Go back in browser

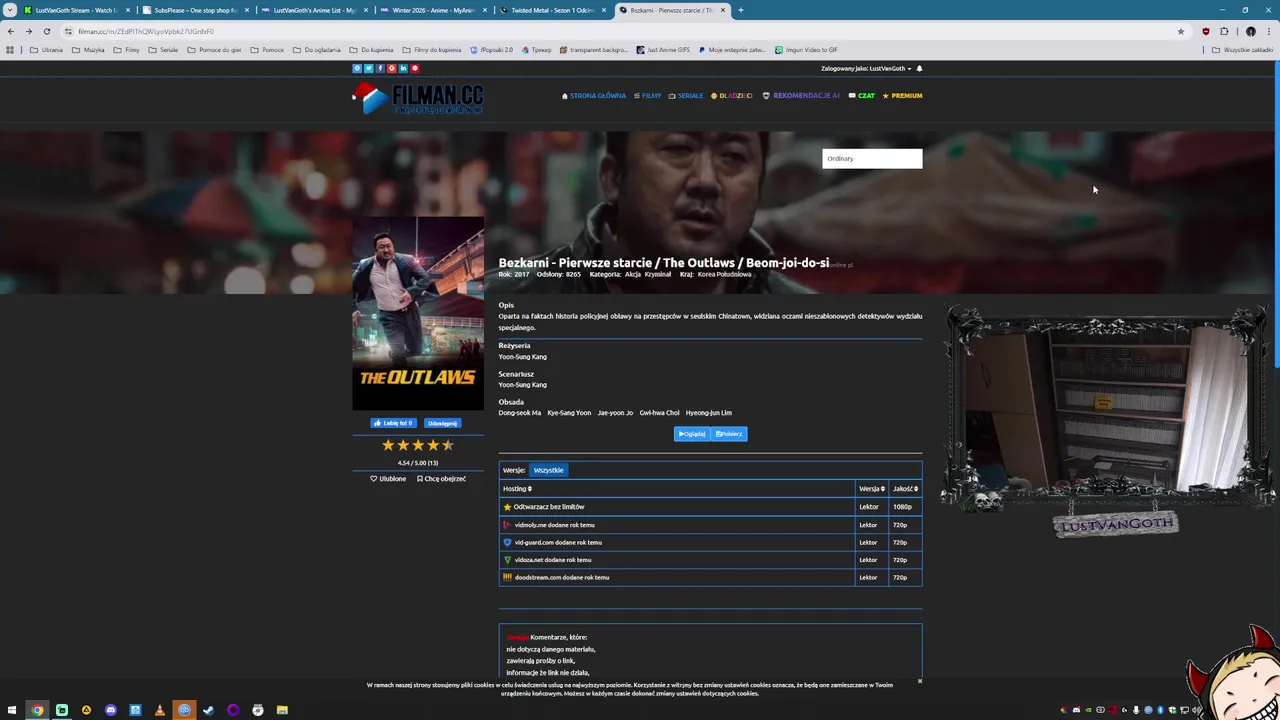coord(11,31)
